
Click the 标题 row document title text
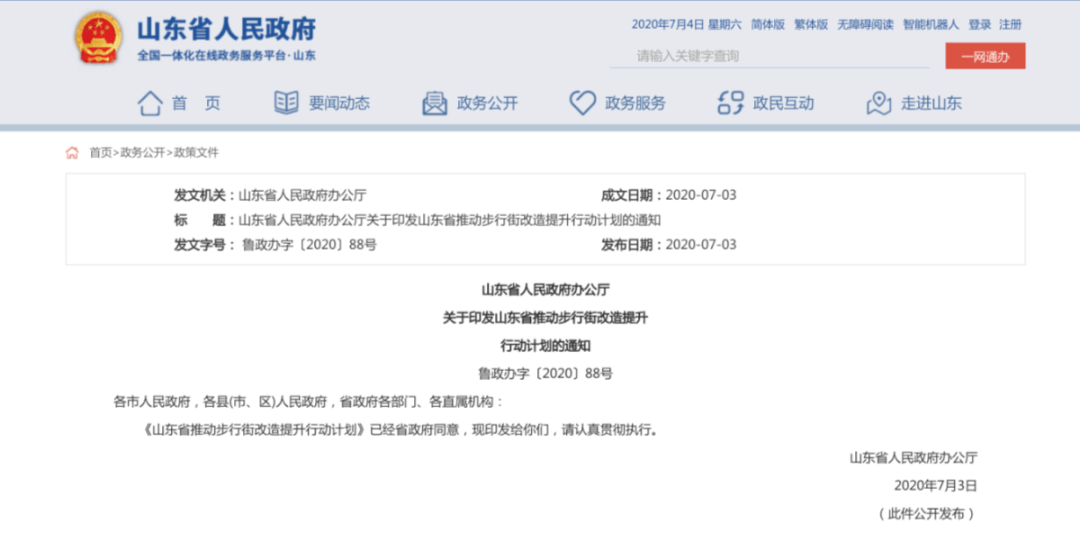(x=449, y=220)
